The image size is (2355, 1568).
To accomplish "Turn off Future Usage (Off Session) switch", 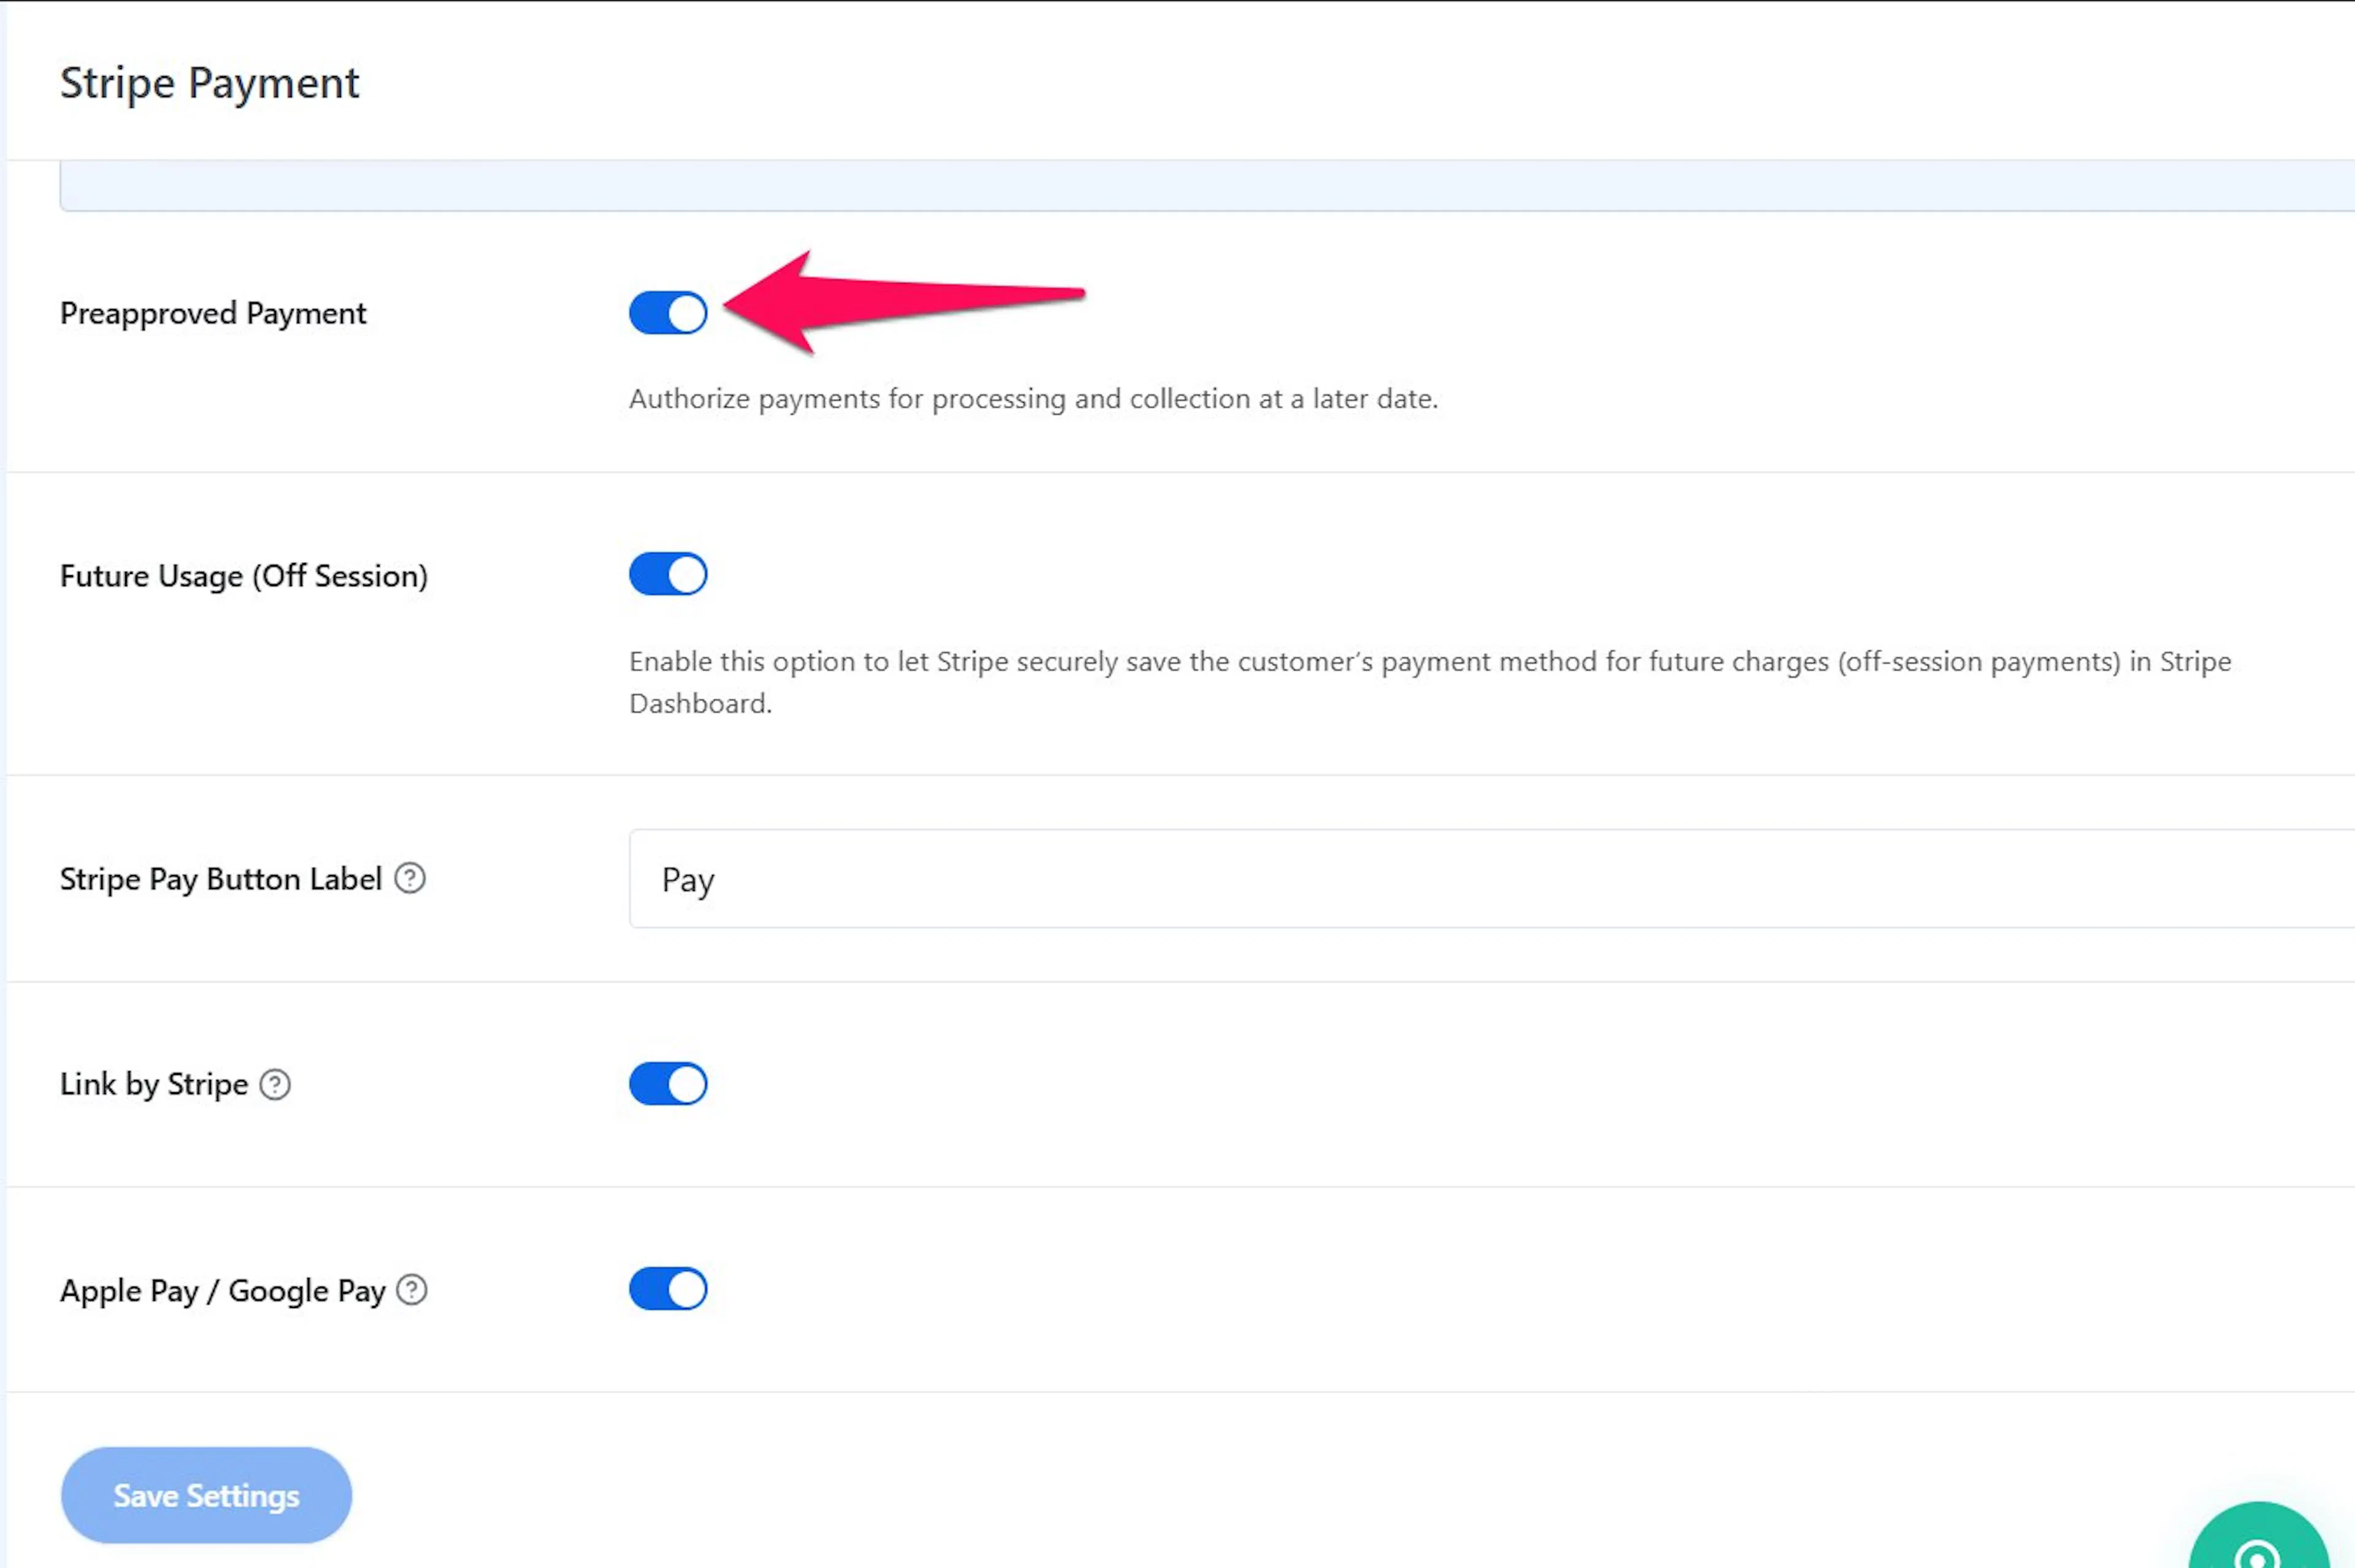I will point(668,574).
